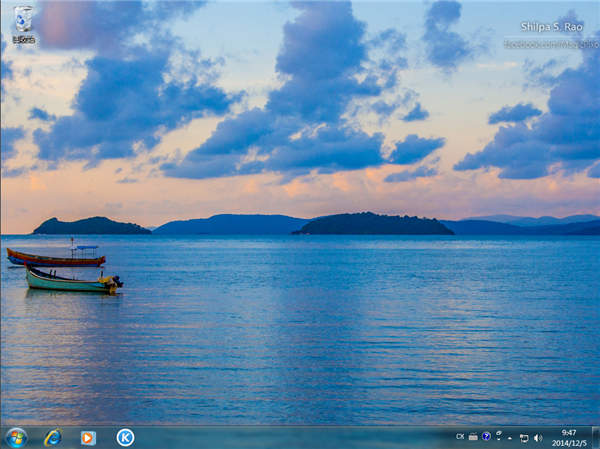Click the input language indicator in tray
Image resolution: width=600 pixels, height=449 pixels.
pyautogui.click(x=460, y=437)
